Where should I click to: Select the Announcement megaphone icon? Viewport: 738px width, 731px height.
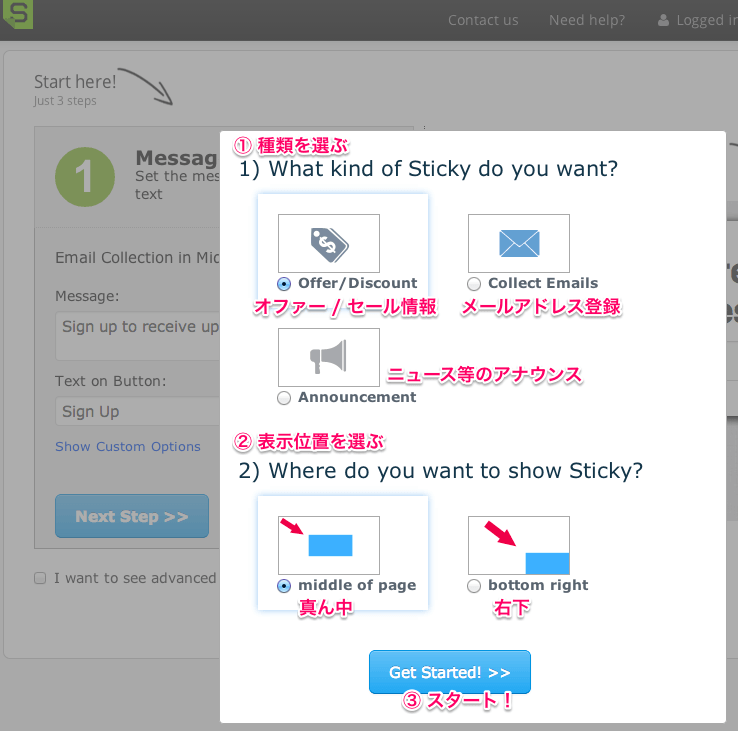[x=329, y=357]
